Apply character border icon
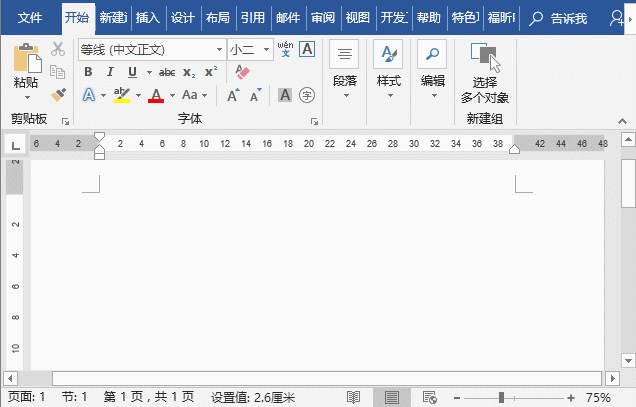This screenshot has width=636, height=407. [x=307, y=50]
